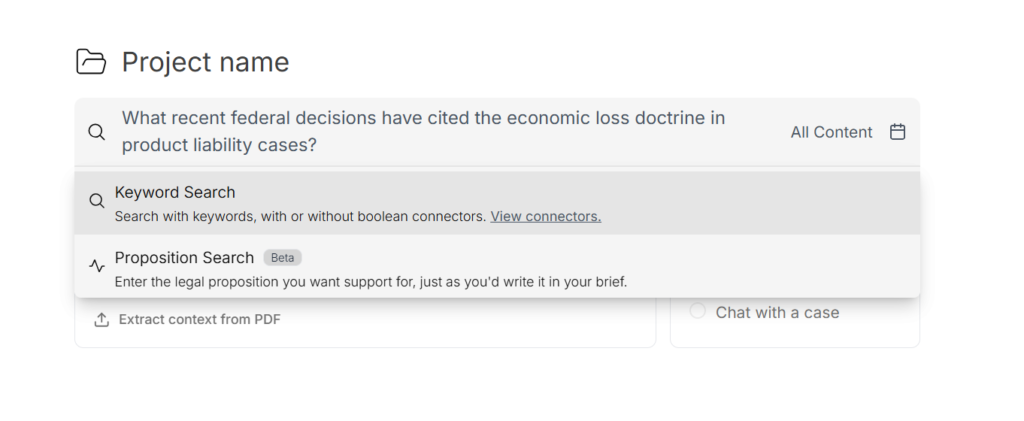This screenshot has width=1024, height=421.
Task: Click the open folder icon beside Project name
Action: click(x=91, y=62)
